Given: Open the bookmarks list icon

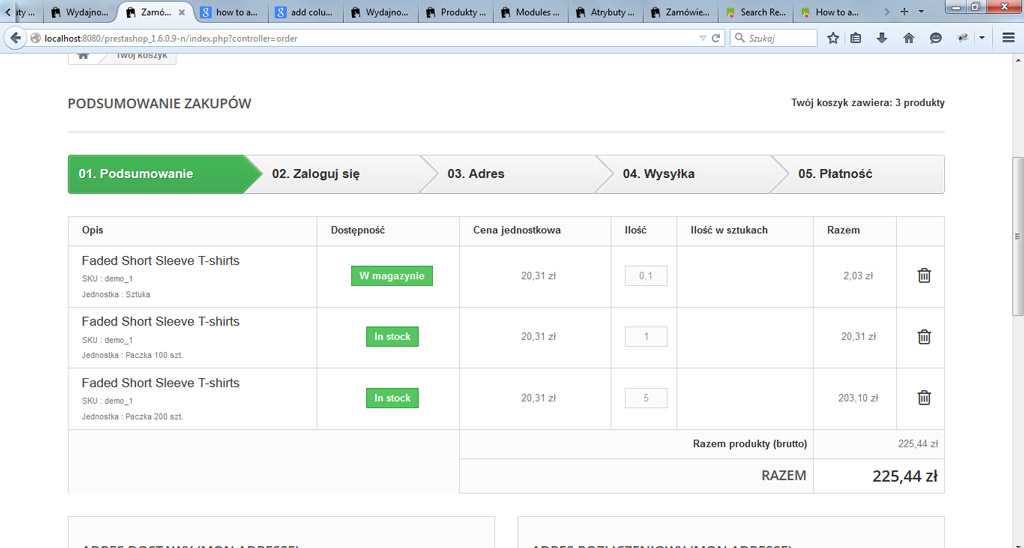Looking at the screenshot, I should [x=856, y=39].
